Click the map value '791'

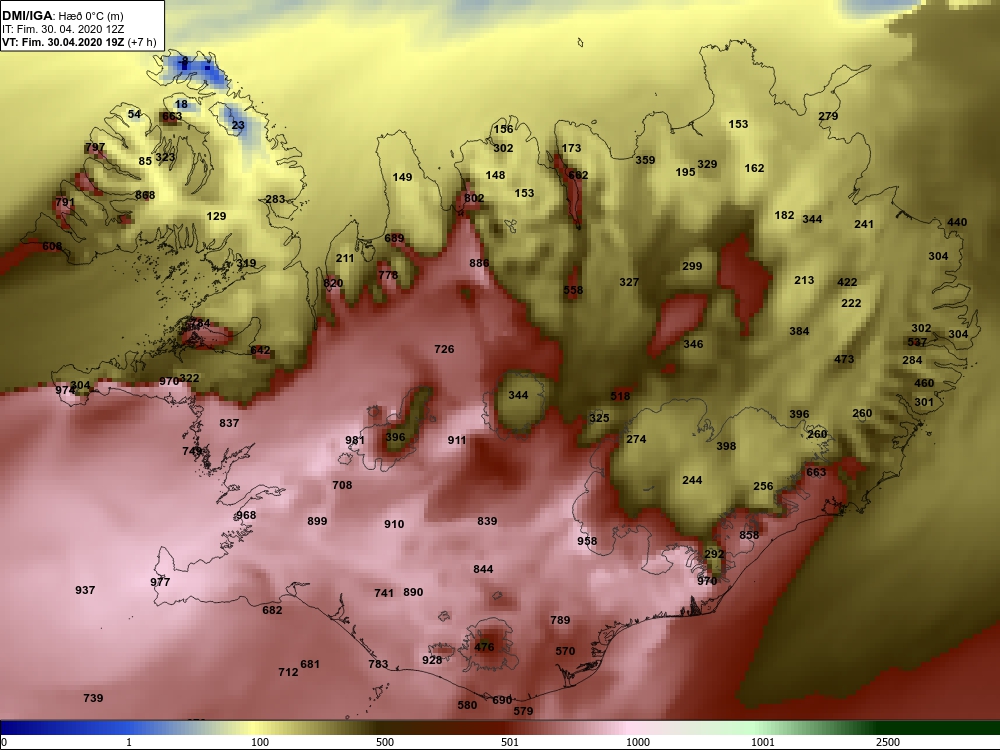pos(64,202)
